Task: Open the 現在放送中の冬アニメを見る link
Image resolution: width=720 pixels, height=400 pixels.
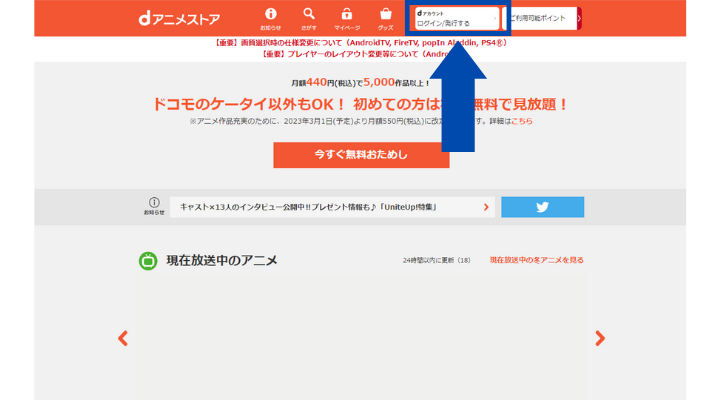Action: pyautogui.click(x=536, y=260)
